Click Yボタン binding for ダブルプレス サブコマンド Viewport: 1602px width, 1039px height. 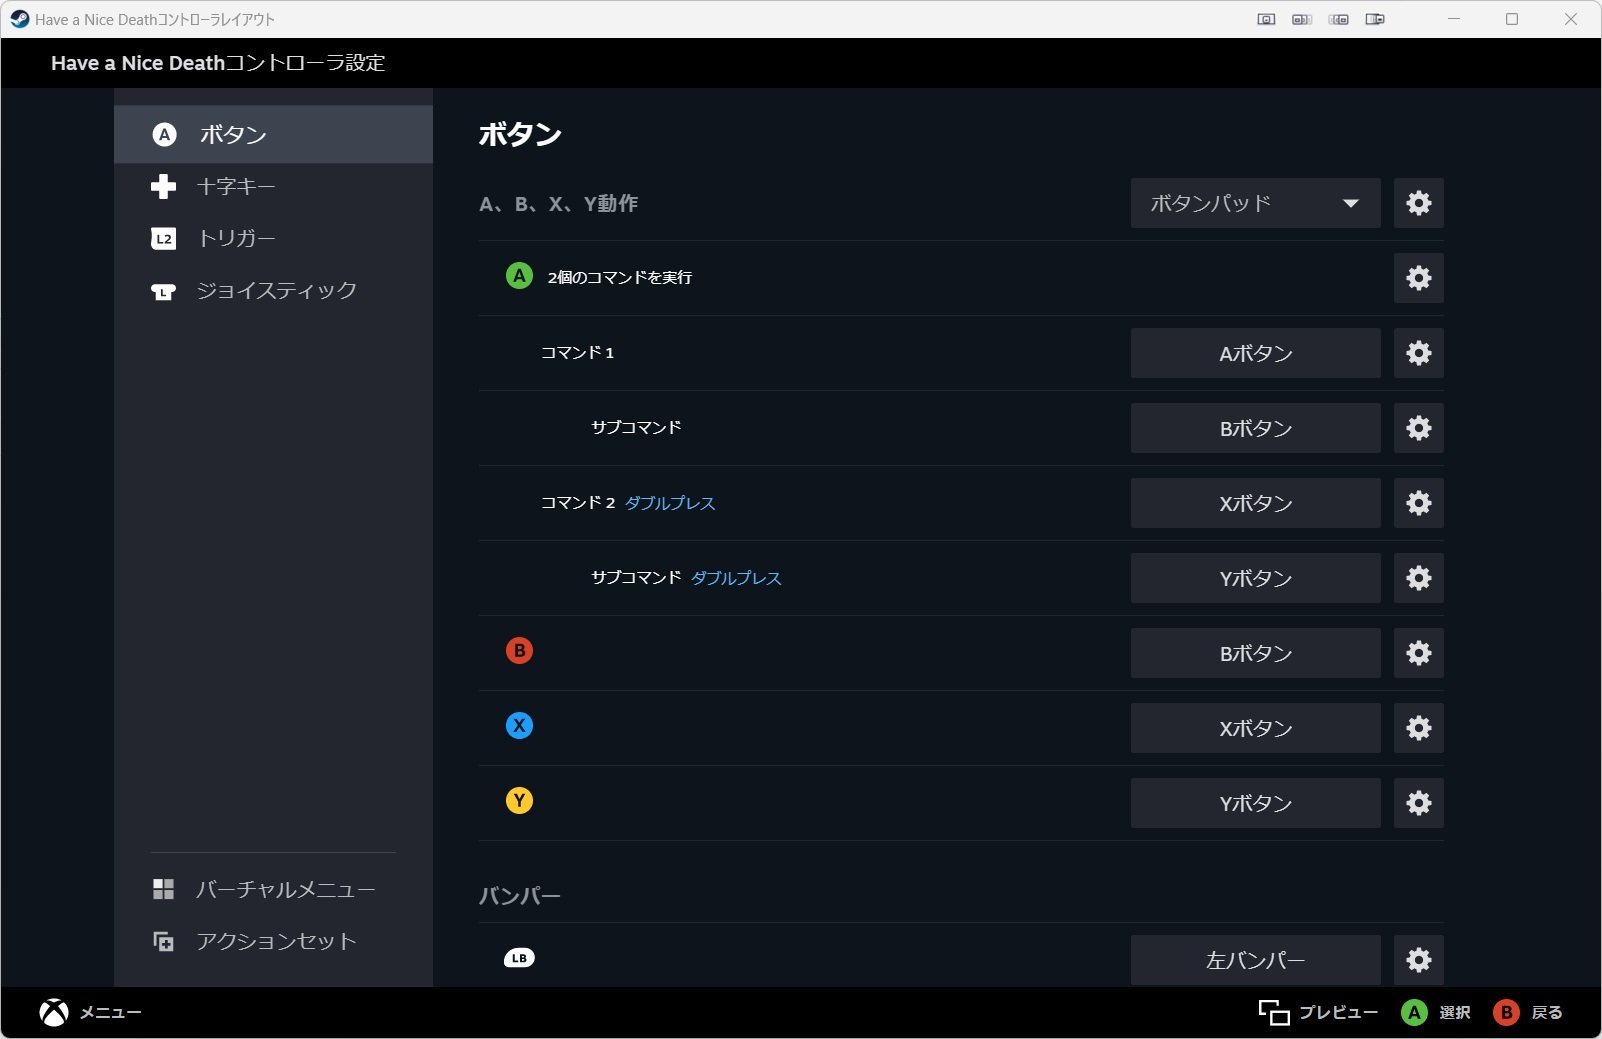(x=1255, y=578)
